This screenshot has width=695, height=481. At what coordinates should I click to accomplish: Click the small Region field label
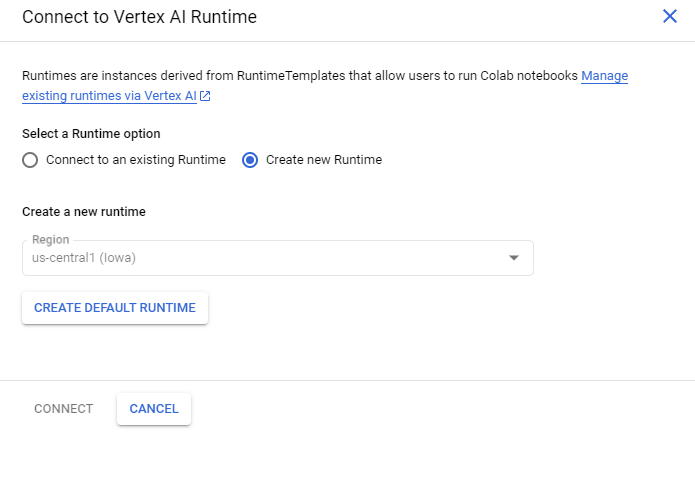point(50,240)
